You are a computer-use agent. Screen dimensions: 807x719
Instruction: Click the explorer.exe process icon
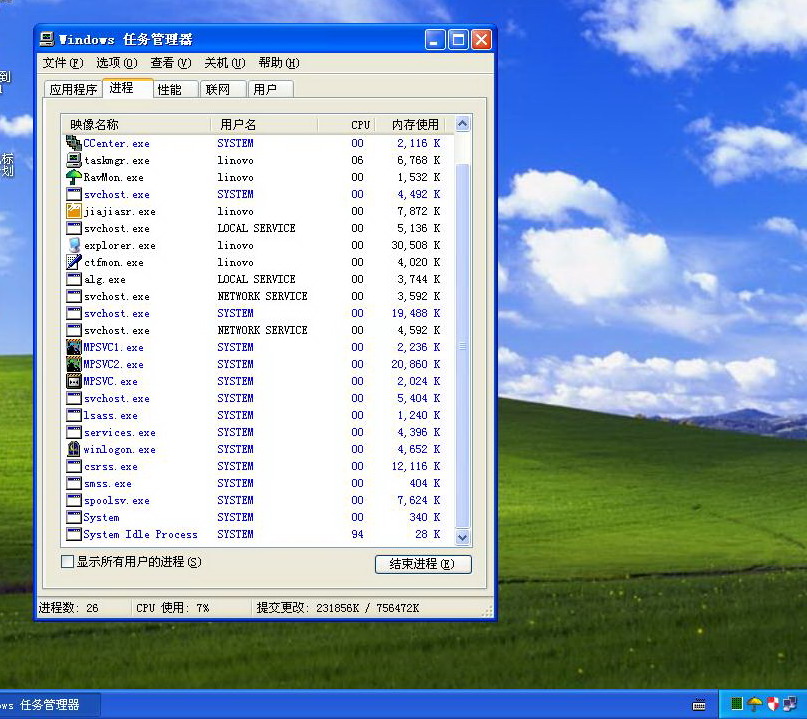(x=74, y=245)
